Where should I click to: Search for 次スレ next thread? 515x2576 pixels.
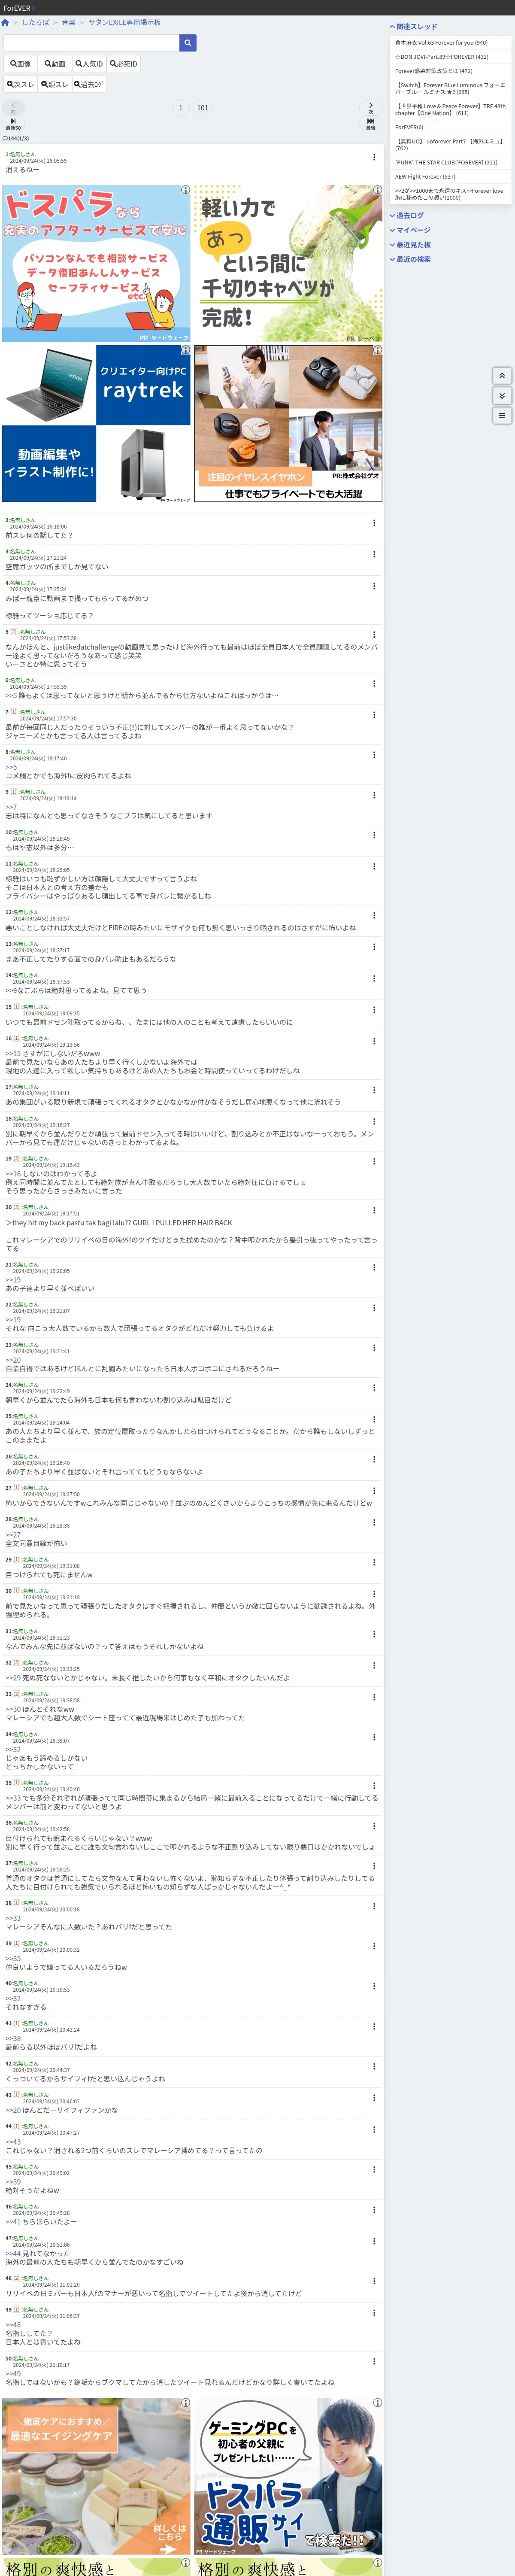21,85
